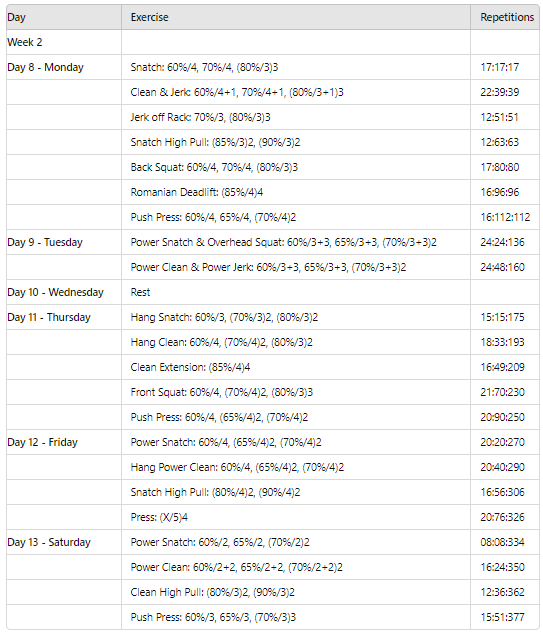Select the Day 8 - Monday cell
This screenshot has width=543, height=633.
tap(64, 67)
